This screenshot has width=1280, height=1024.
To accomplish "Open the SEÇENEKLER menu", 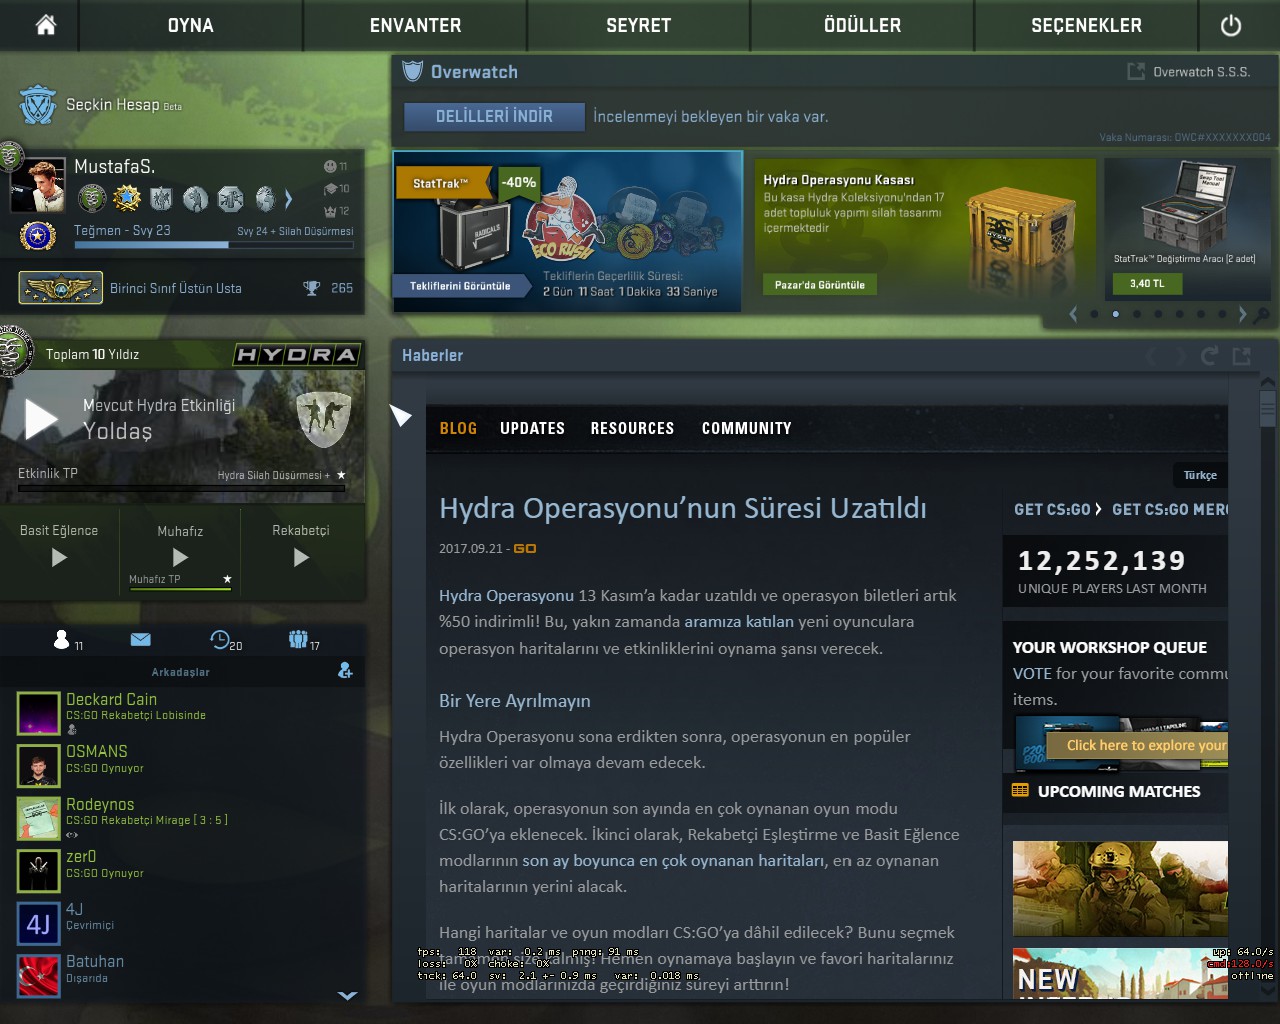I will (x=1086, y=25).
